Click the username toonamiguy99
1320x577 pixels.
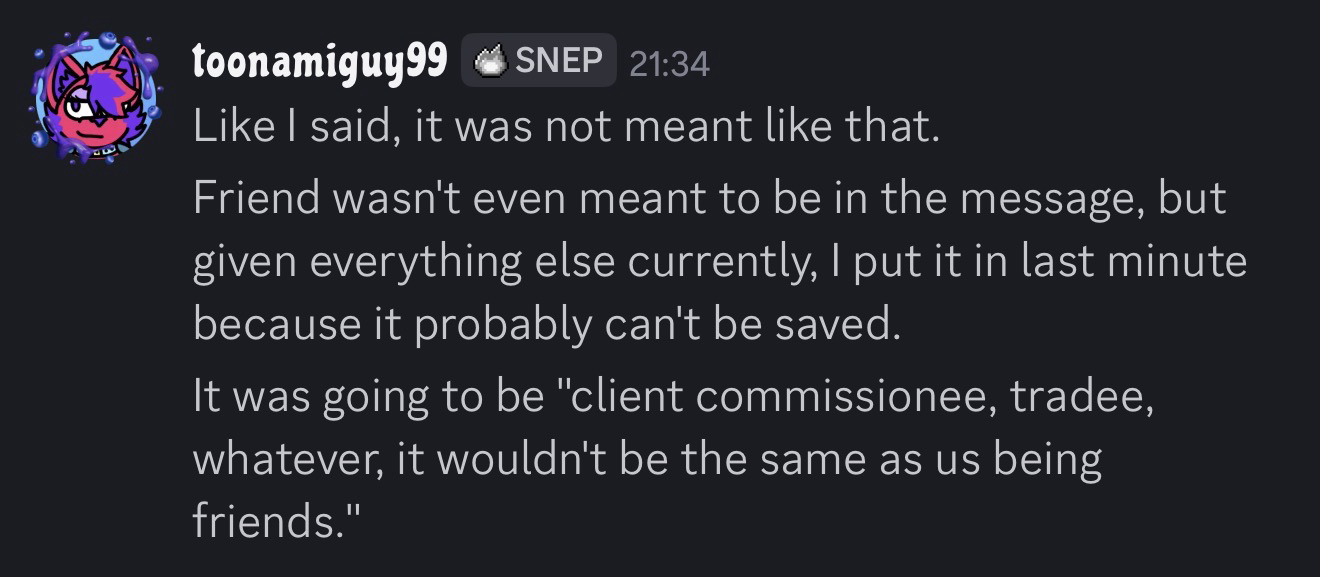(x=319, y=62)
